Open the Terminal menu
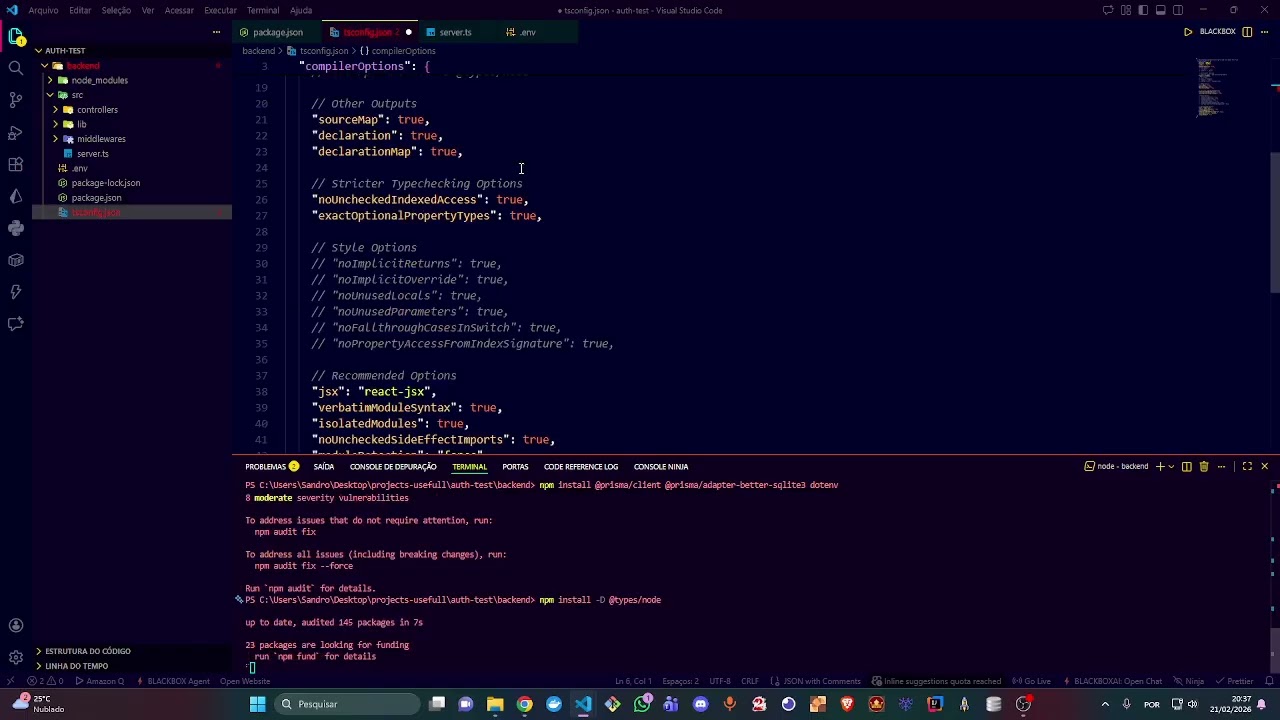 coord(263,10)
